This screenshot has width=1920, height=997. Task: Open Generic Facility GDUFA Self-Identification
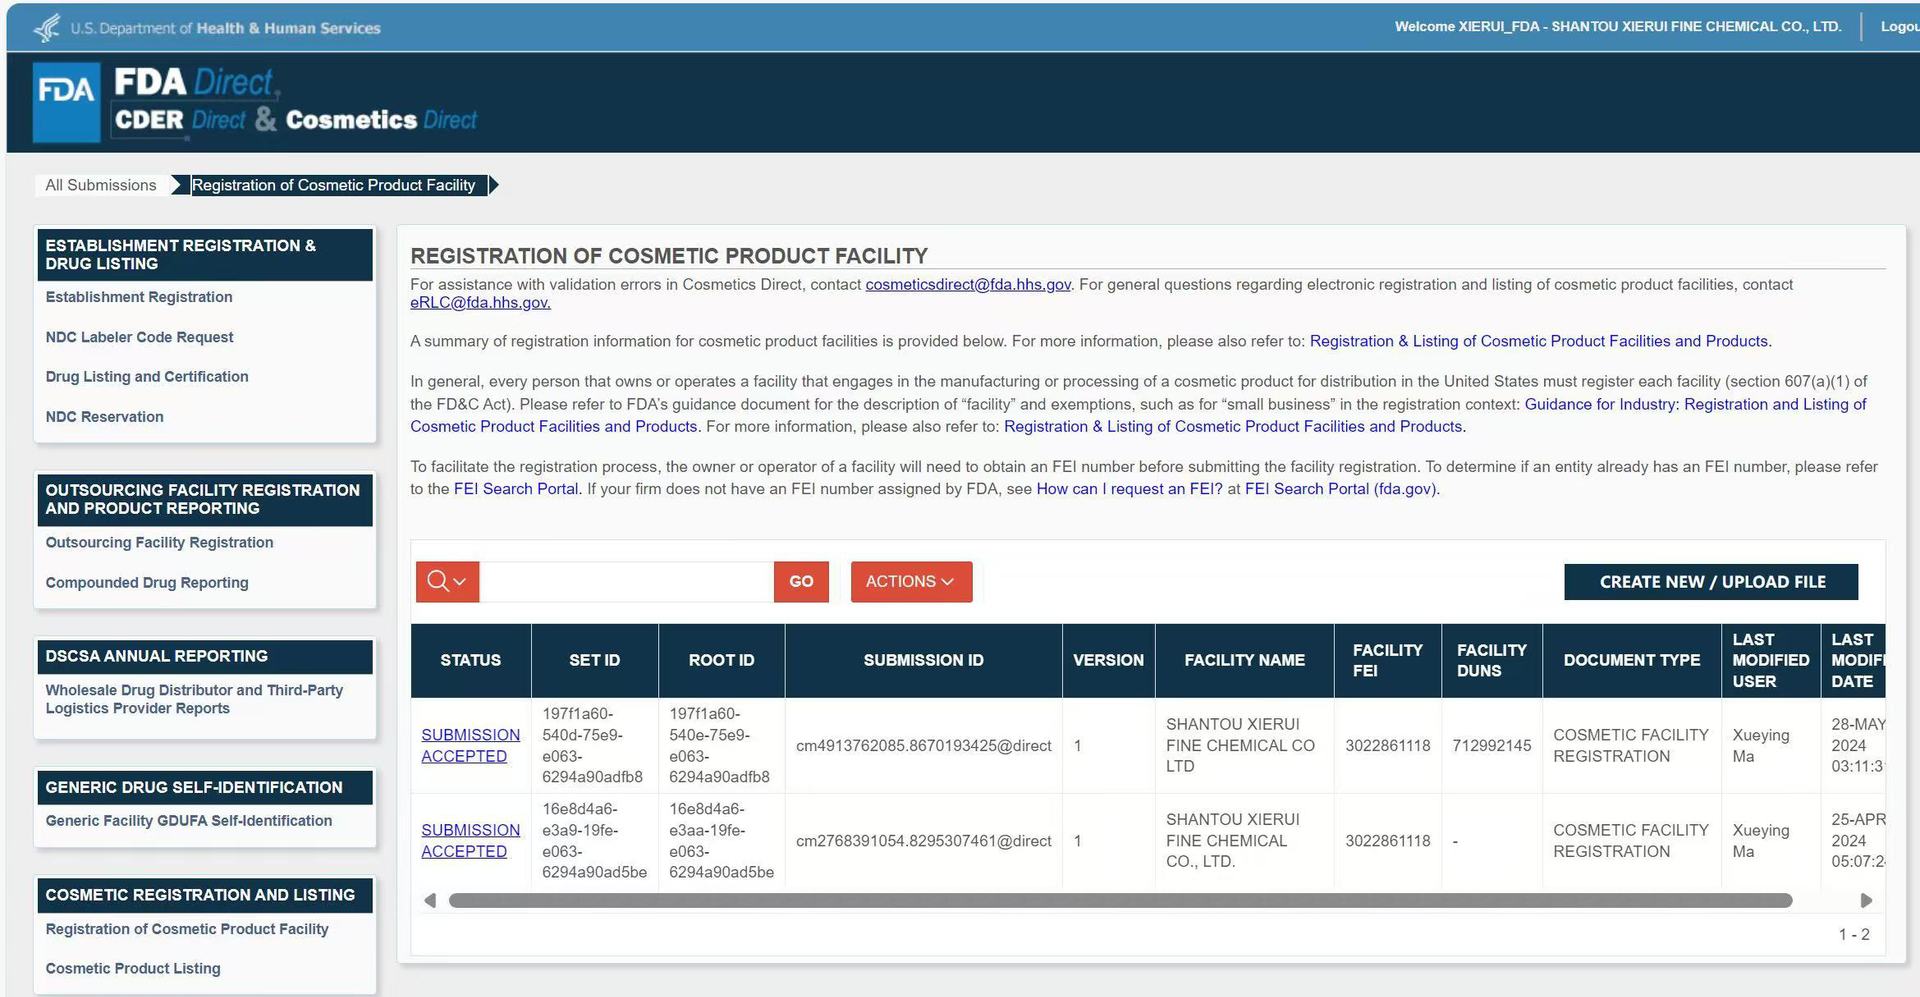click(189, 820)
